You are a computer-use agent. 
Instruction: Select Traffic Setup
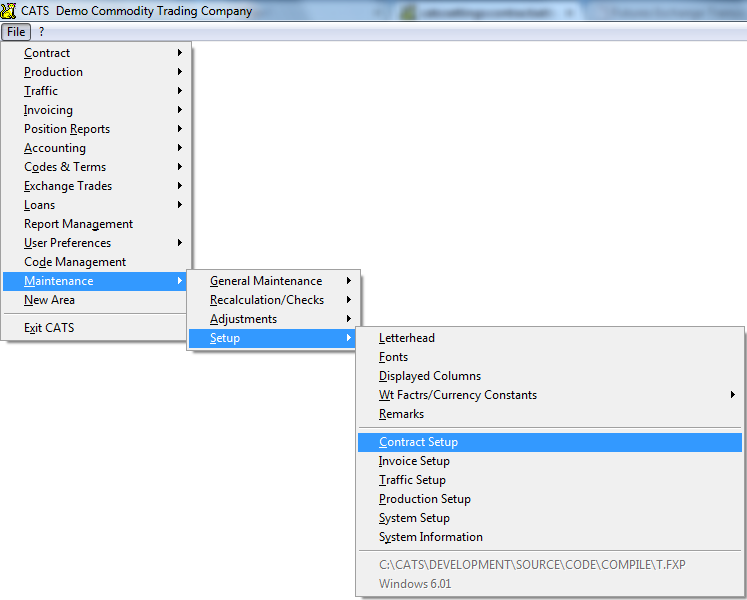pos(550,480)
